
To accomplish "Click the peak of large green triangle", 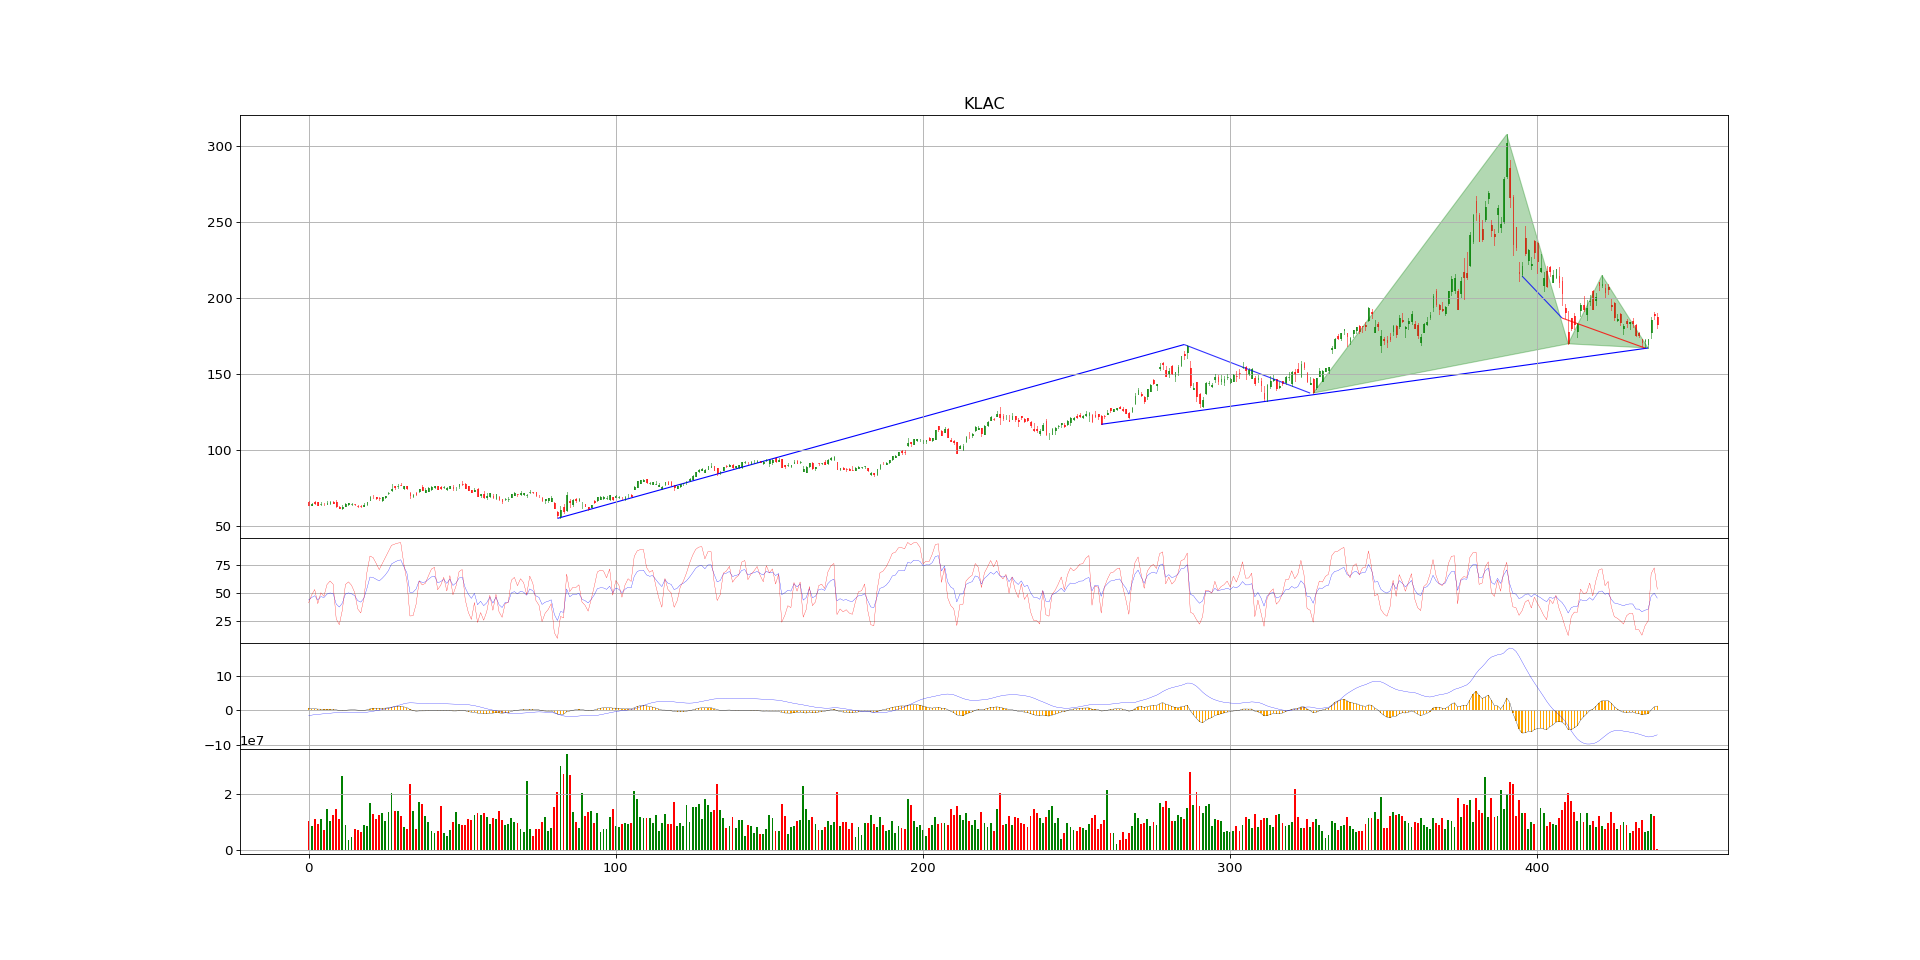I will tap(1507, 136).
